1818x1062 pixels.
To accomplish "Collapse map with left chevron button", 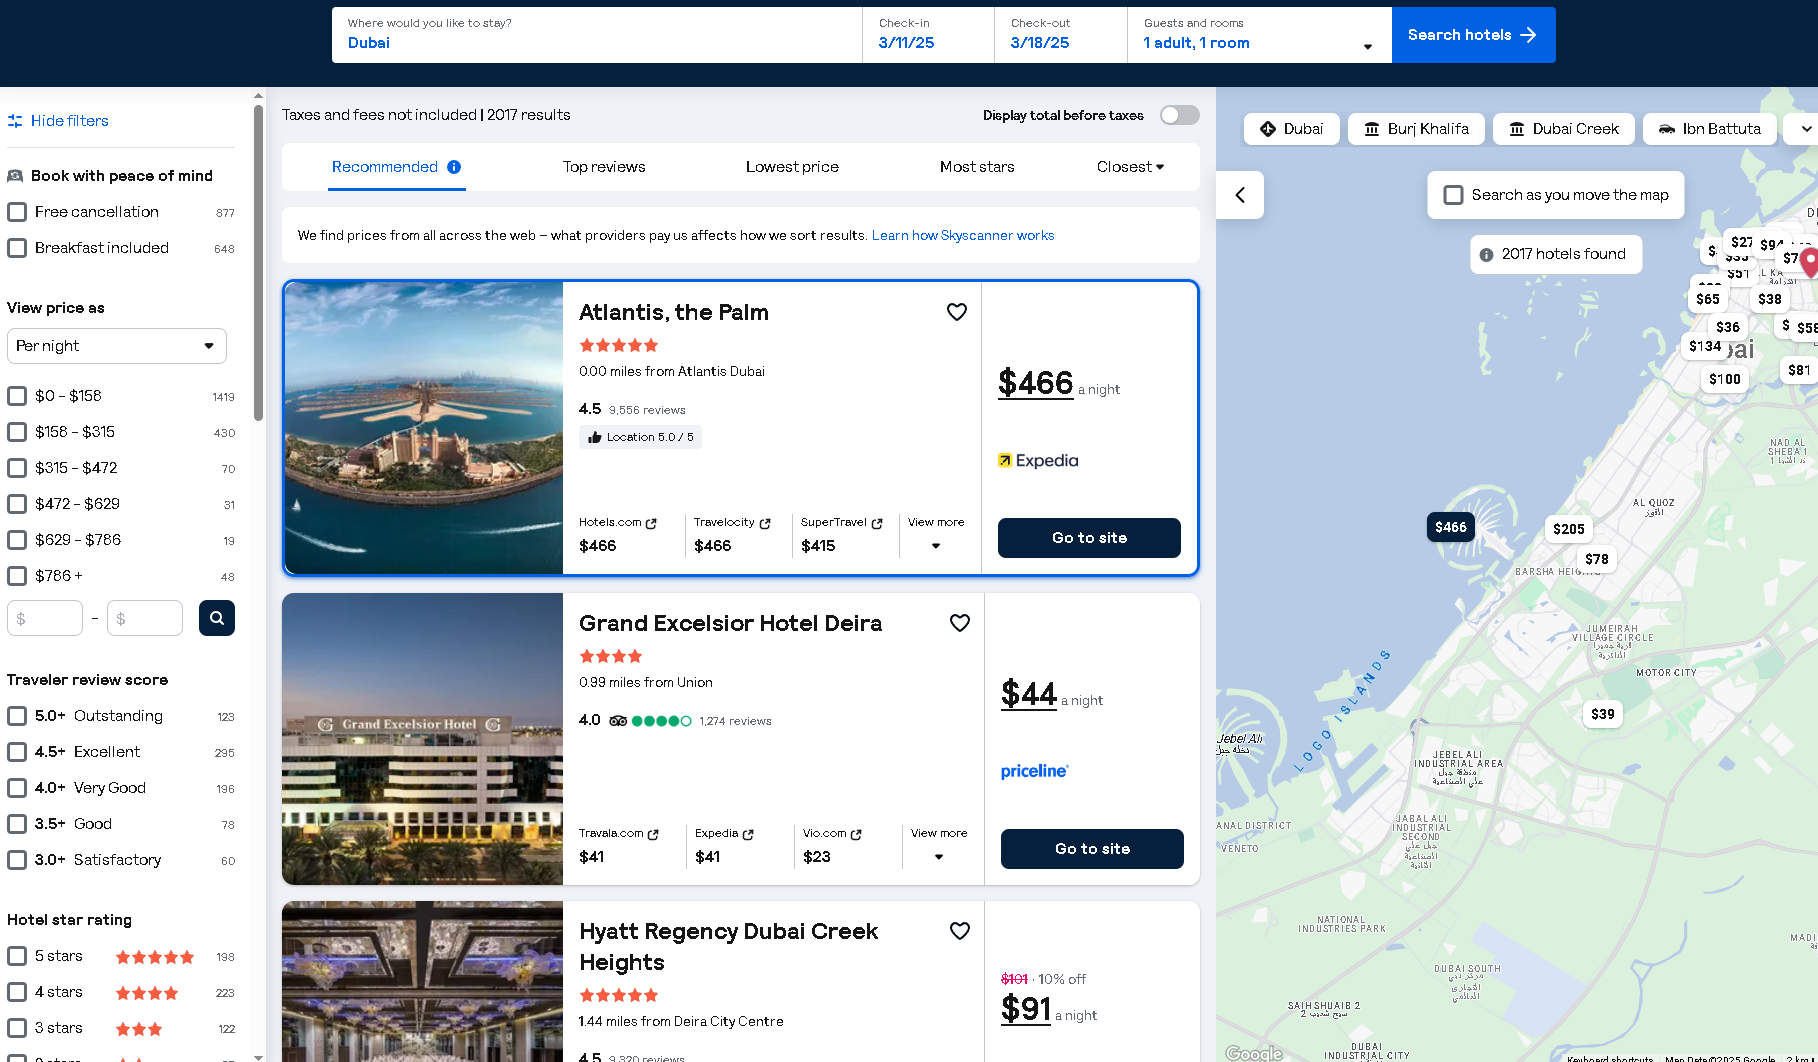I will coord(1240,195).
